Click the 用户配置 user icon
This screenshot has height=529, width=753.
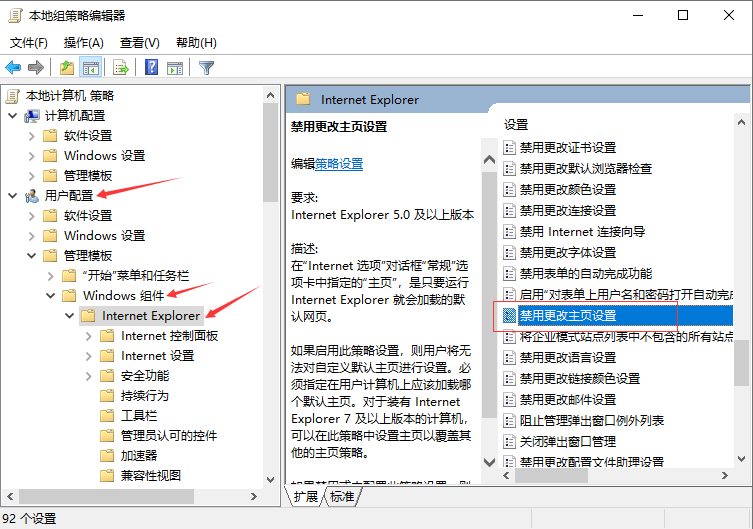tap(32, 196)
